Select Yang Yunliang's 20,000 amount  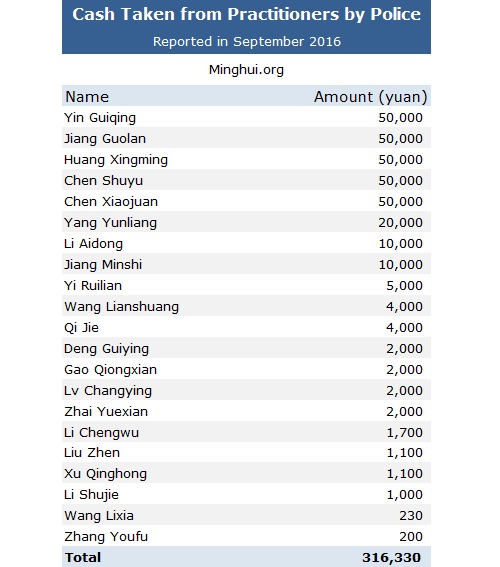point(400,223)
